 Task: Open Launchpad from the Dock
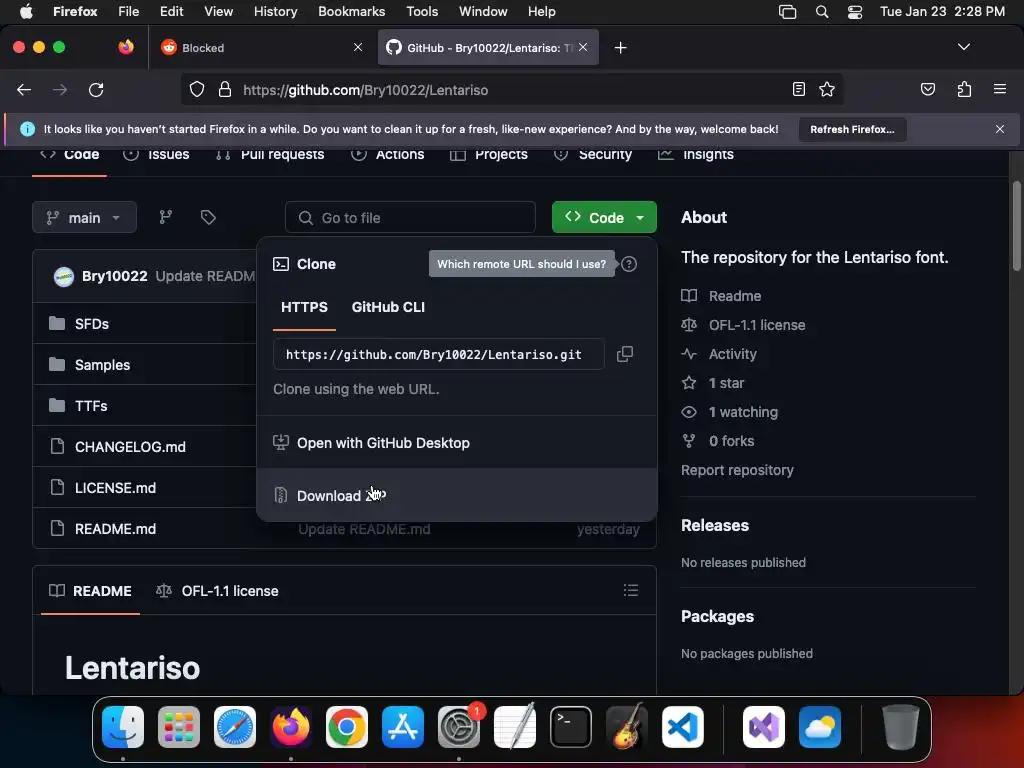click(x=179, y=727)
